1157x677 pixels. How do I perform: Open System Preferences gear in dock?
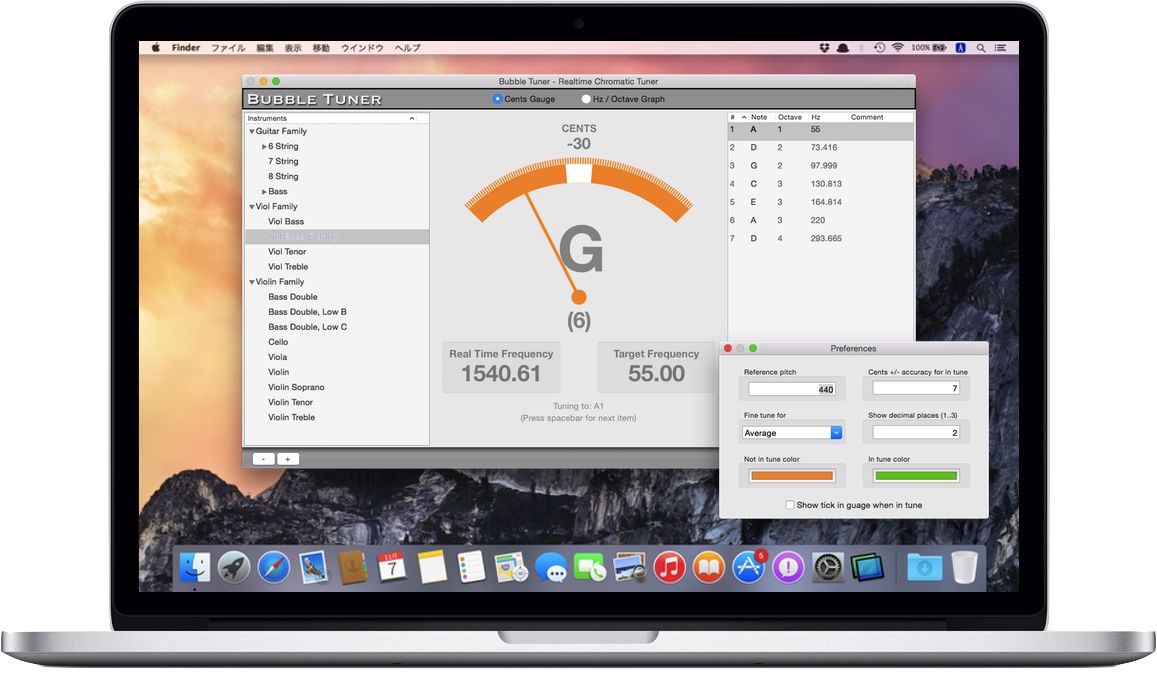tap(828, 568)
